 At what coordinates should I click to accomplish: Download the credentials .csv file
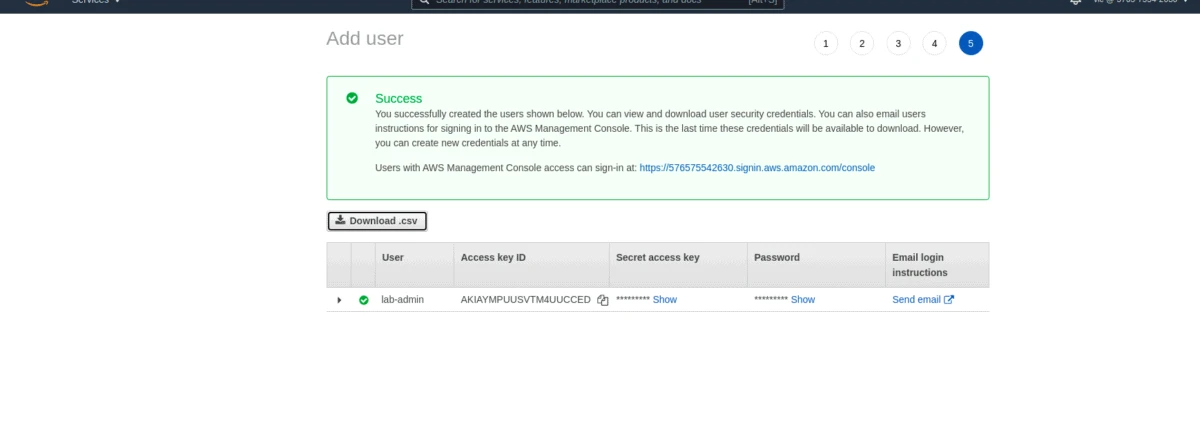click(378, 221)
